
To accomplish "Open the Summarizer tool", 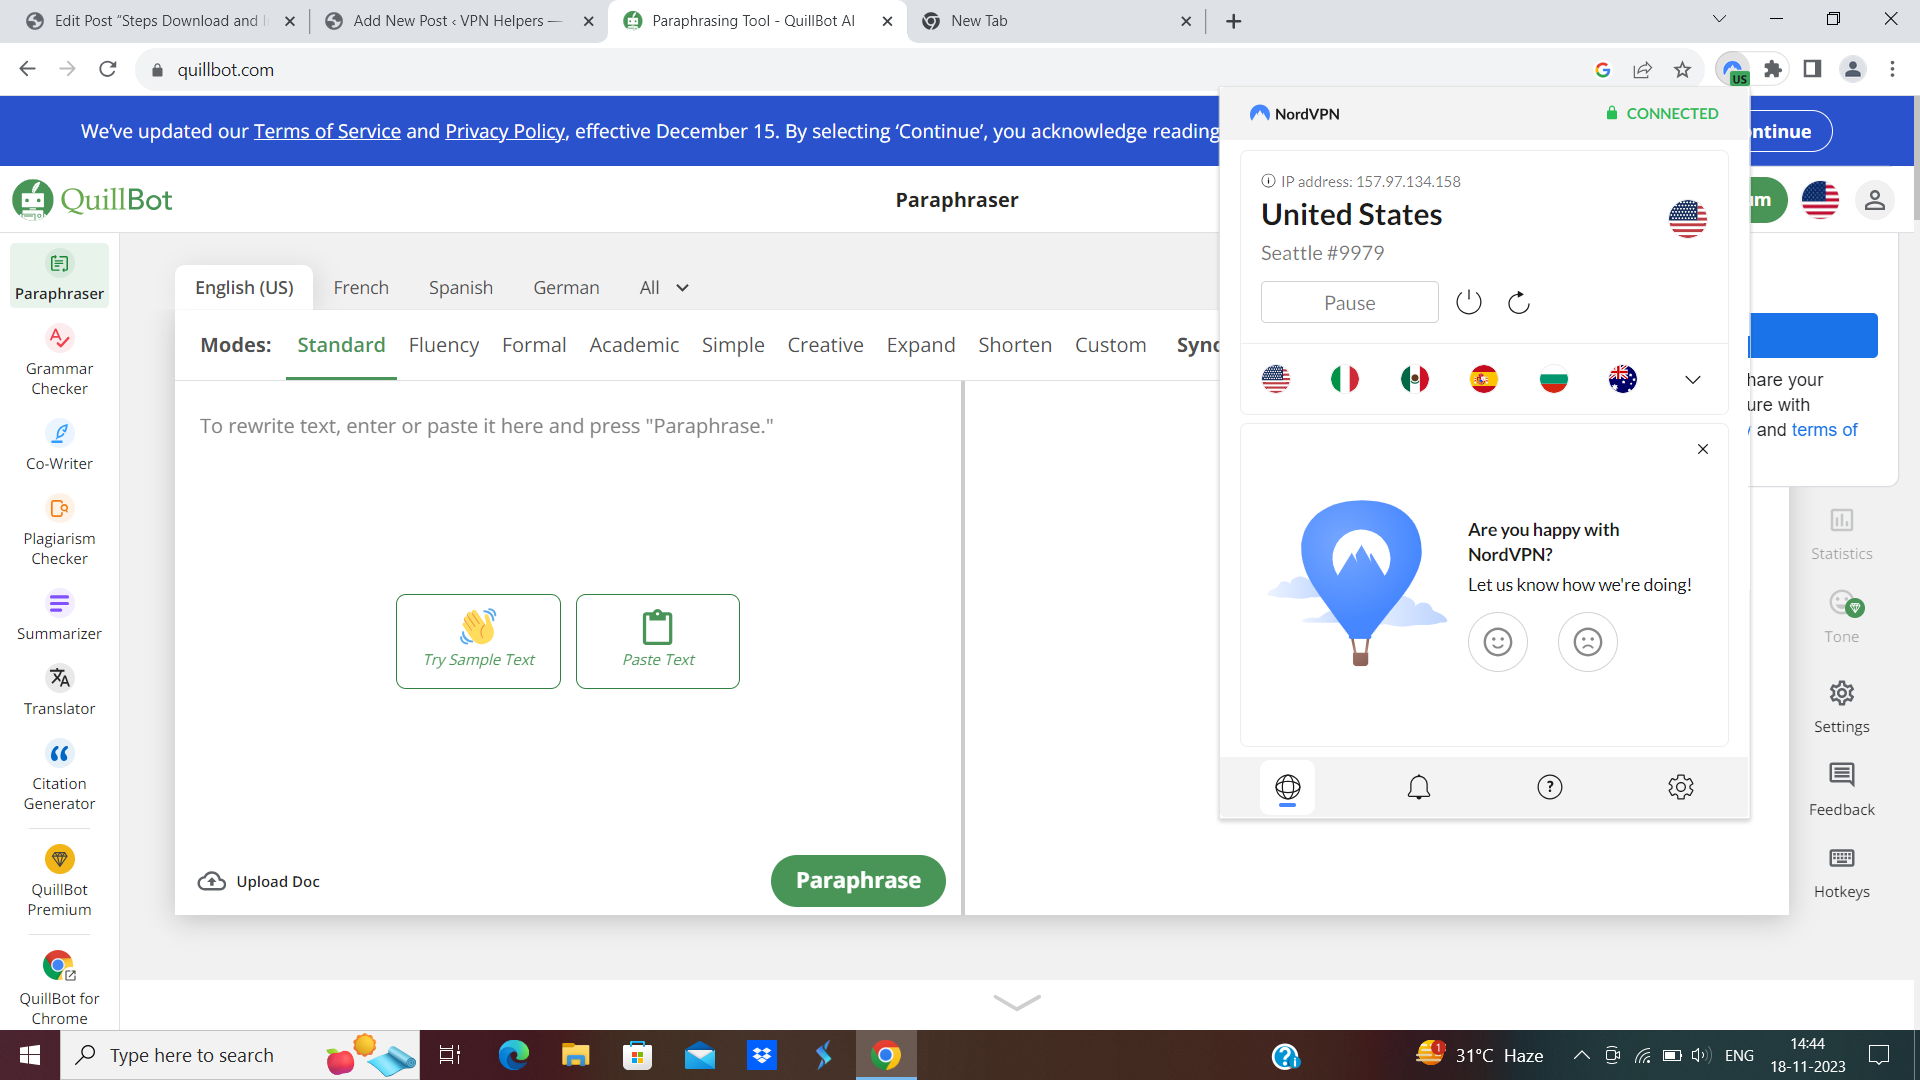I will point(58,616).
